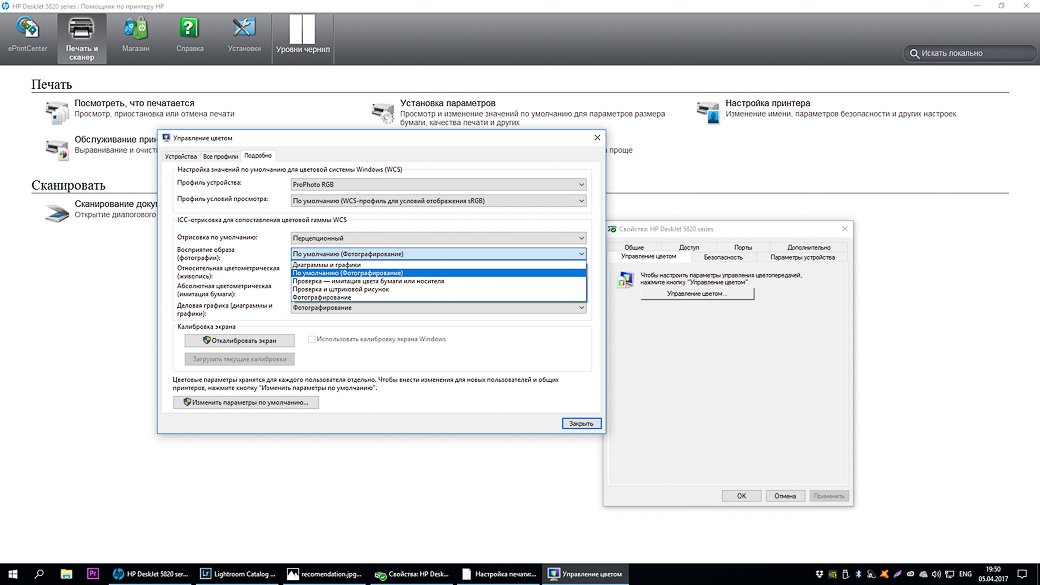Choose the highlighted По умолчанию (Фотографирование) option
The height and width of the screenshot is (585, 1040).
[x=438, y=273]
